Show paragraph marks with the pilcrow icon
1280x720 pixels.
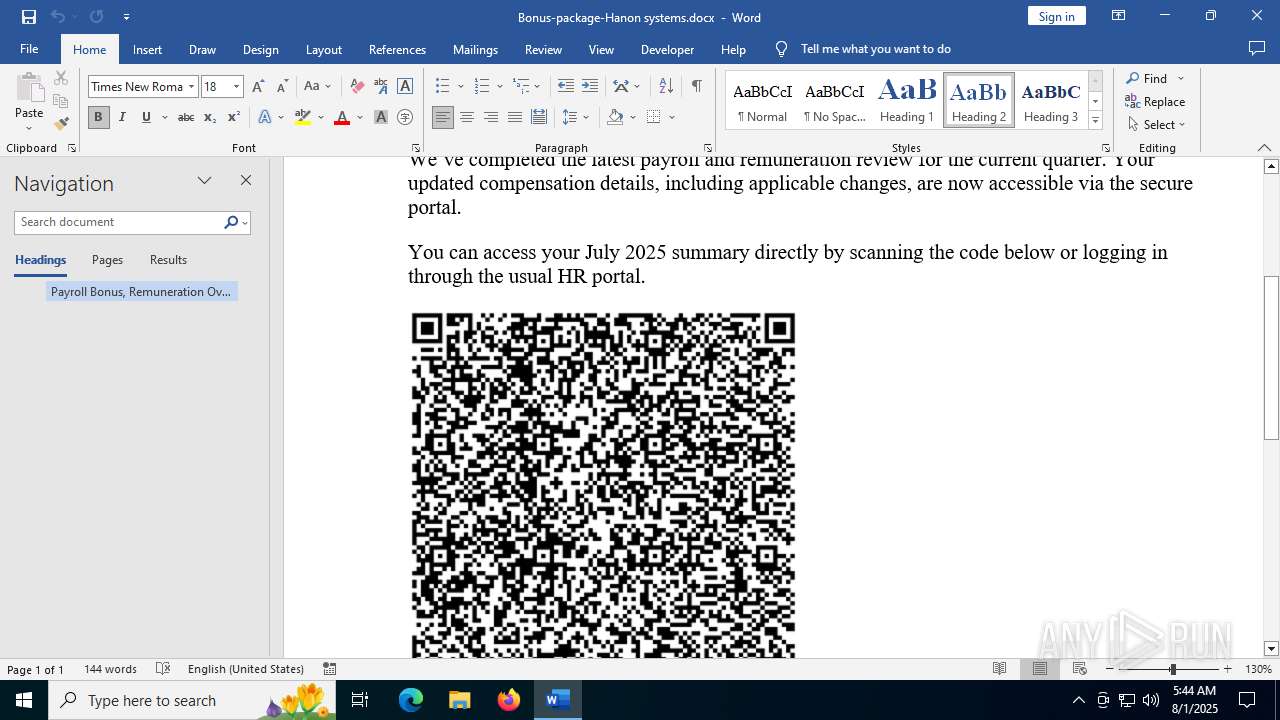point(696,86)
